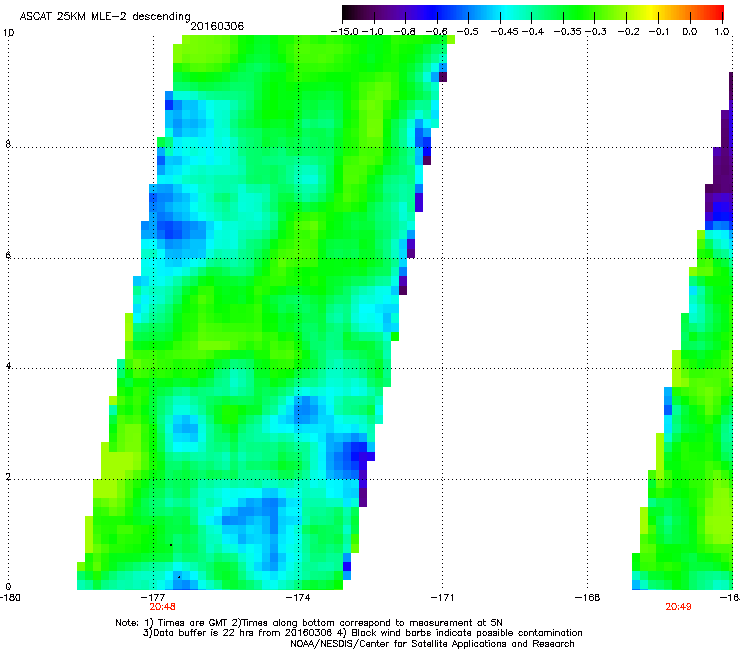Screen dimensions: 740x650
Task: Click the '-0.4' color scale label
Action: tap(533, 31)
